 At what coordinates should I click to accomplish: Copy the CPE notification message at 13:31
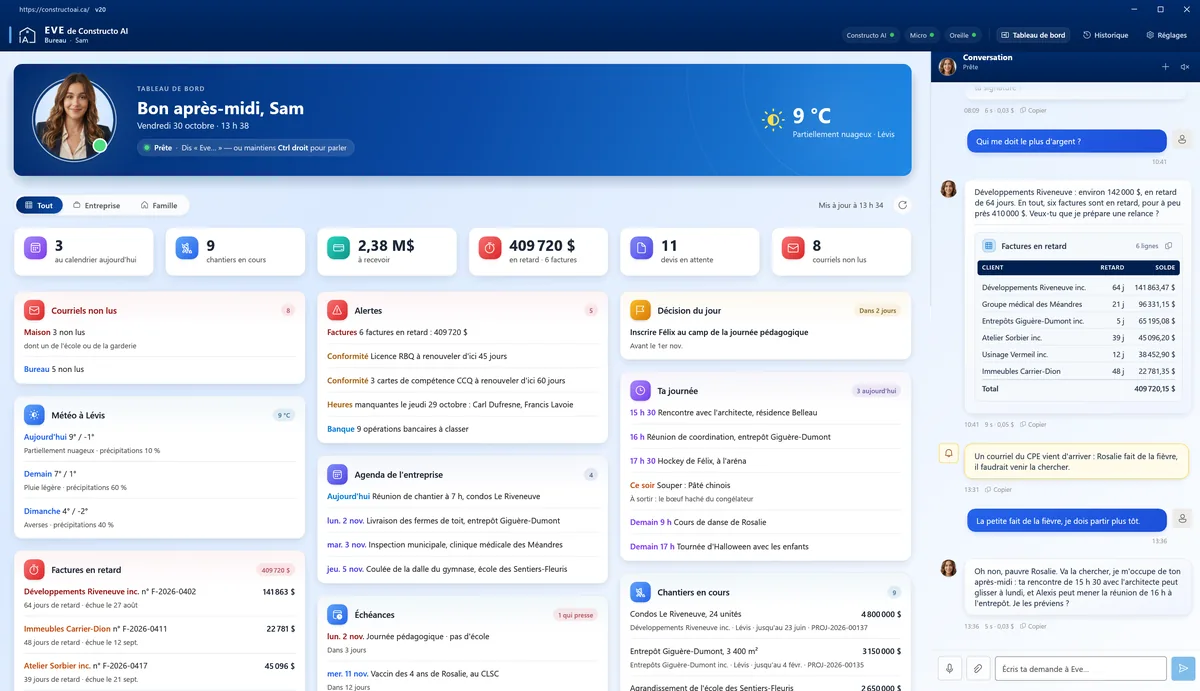point(999,490)
